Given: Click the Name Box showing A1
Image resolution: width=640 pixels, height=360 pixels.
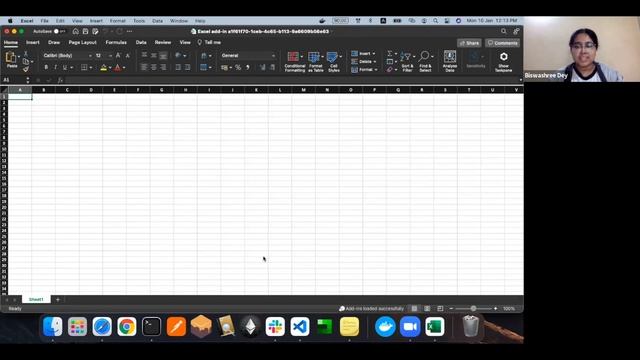Looking at the screenshot, I should pos(13,80).
